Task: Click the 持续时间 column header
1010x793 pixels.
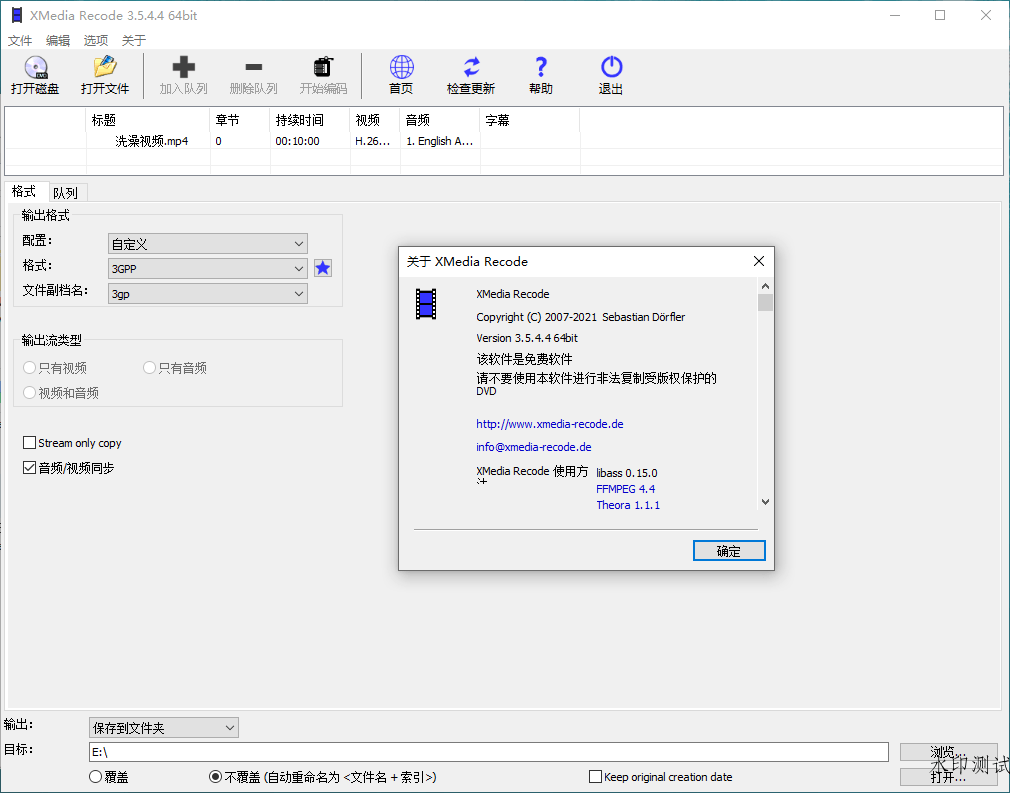Action: [310, 120]
